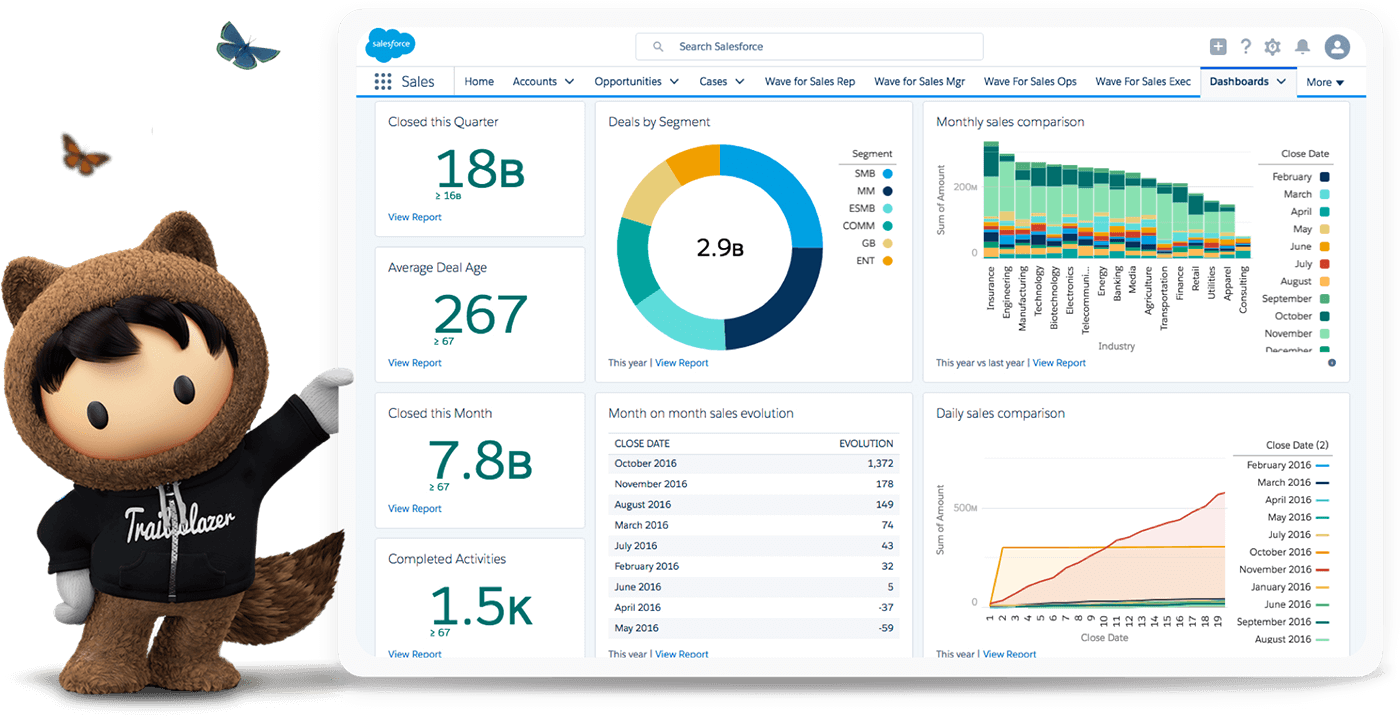This screenshot has width=1400, height=718.
Task: Open the Cases tab
Action: pyautogui.click(x=713, y=82)
